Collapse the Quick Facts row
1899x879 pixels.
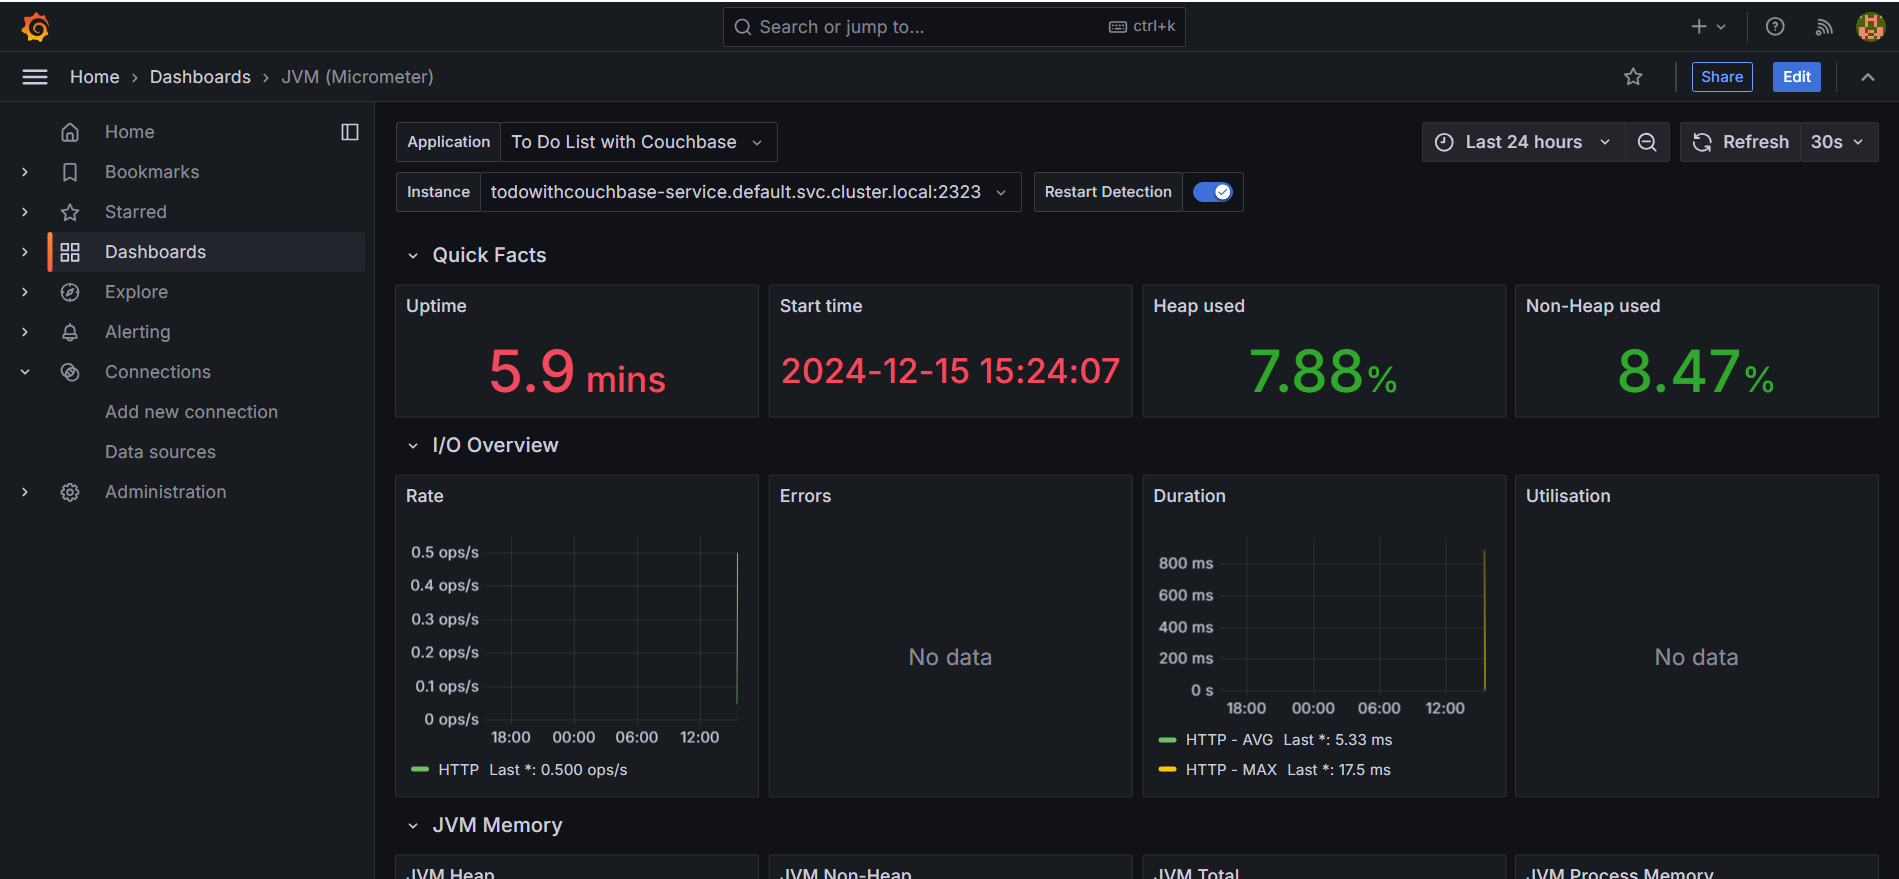pyautogui.click(x=413, y=256)
